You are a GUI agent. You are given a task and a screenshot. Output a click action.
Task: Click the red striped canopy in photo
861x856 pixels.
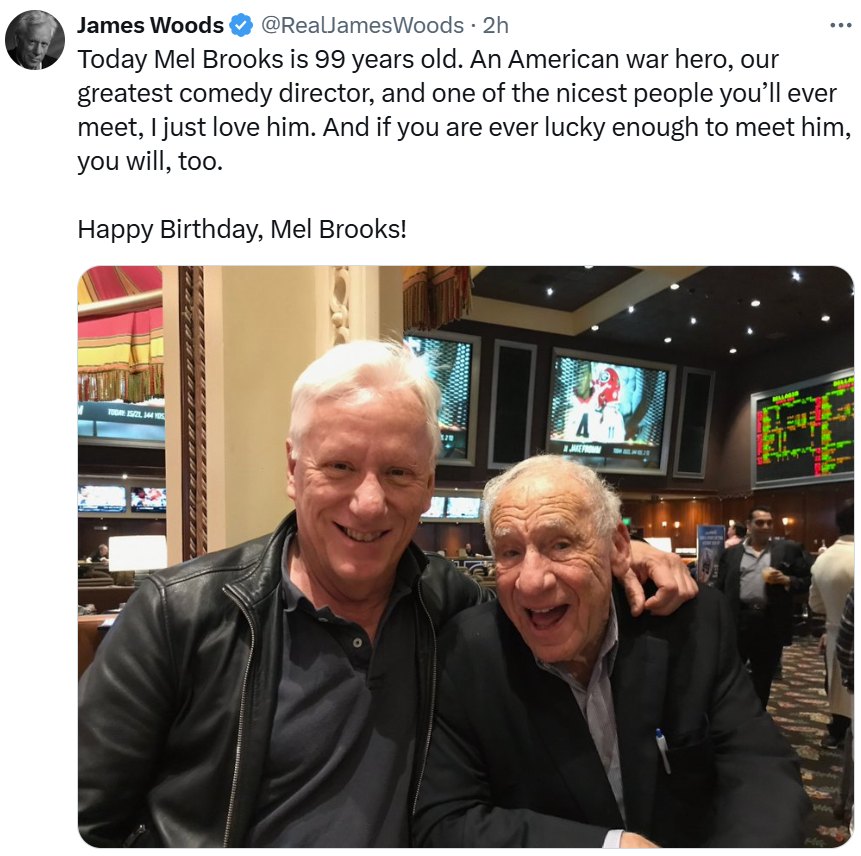tap(121, 333)
